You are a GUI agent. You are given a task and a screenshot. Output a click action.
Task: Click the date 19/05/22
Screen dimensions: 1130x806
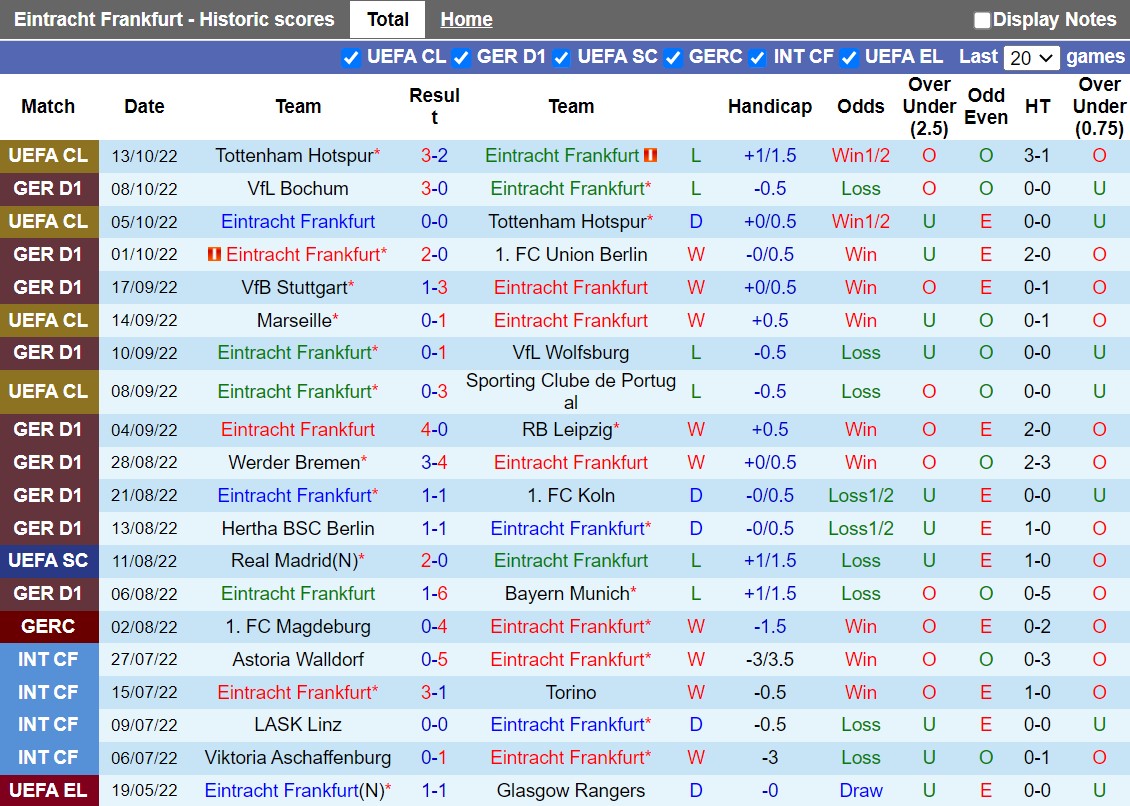(x=144, y=791)
